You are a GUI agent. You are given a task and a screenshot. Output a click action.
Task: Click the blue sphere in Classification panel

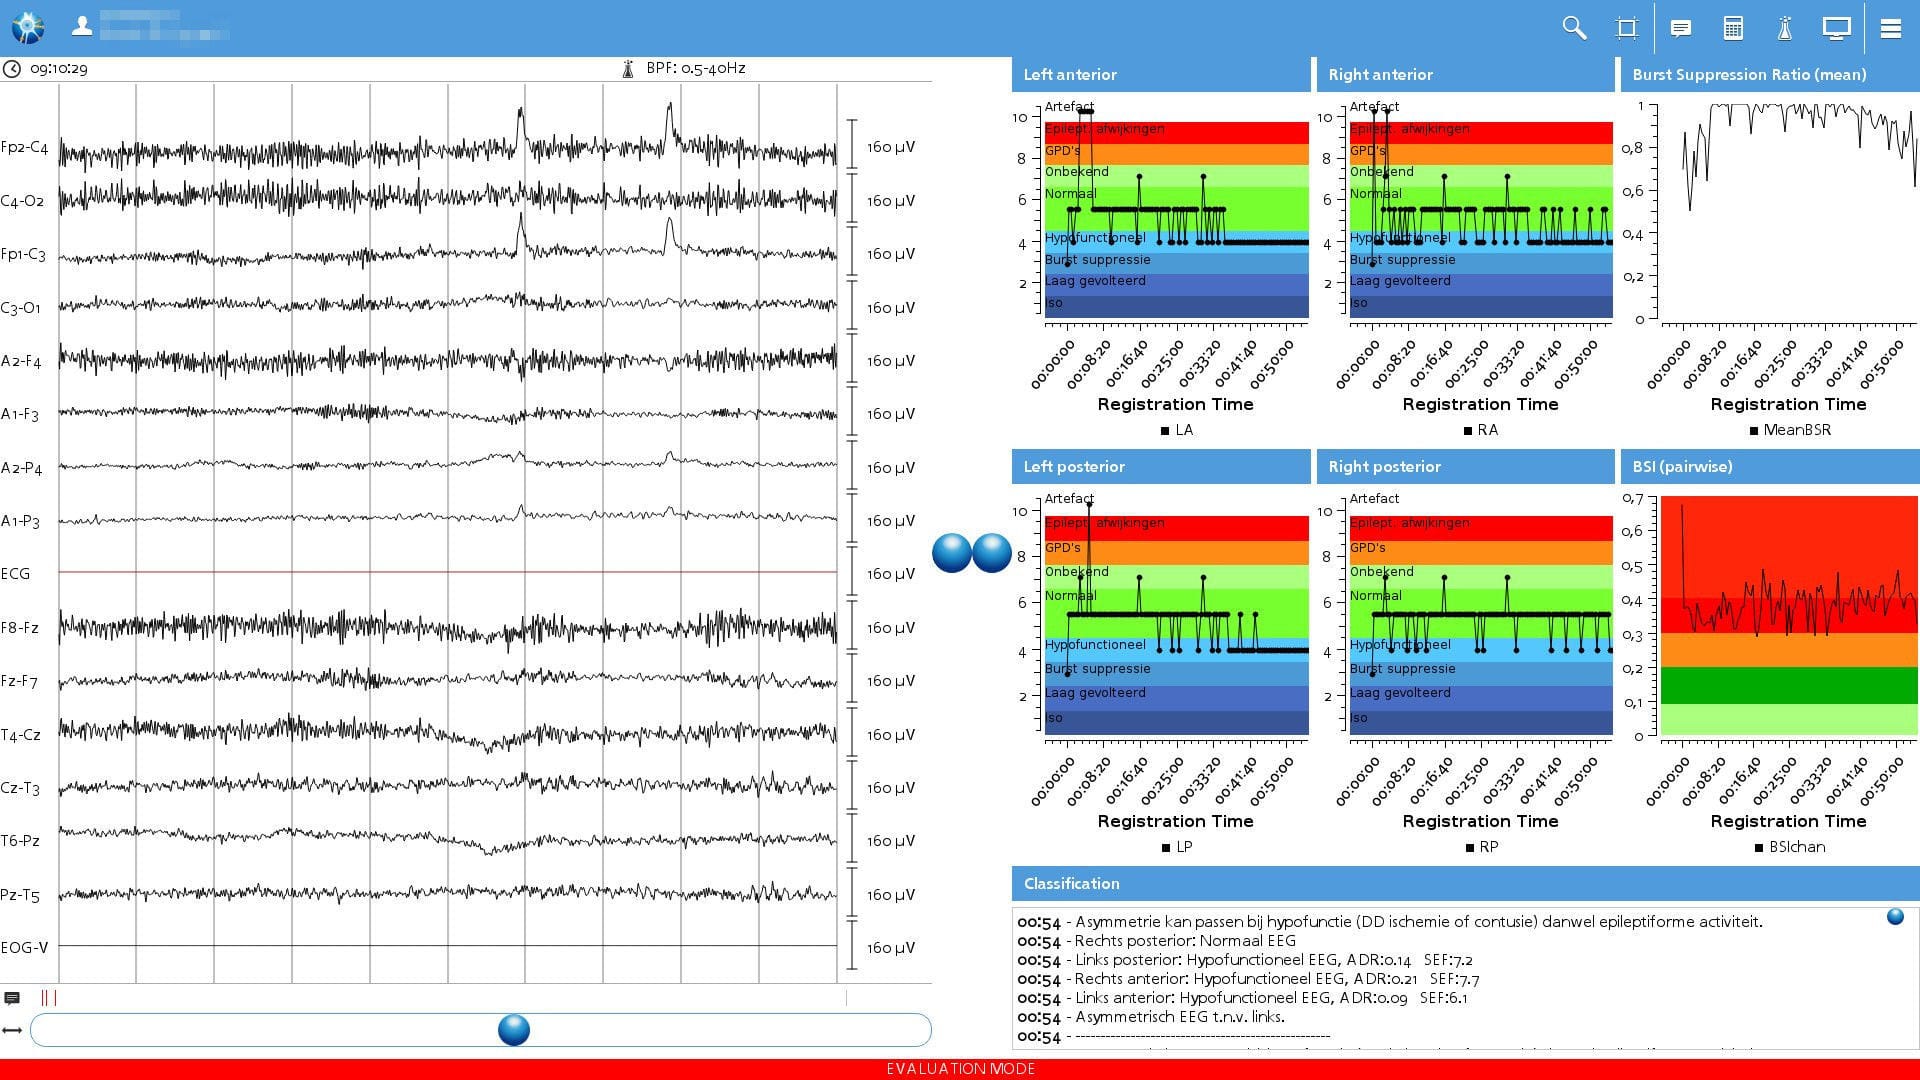pos(1895,917)
